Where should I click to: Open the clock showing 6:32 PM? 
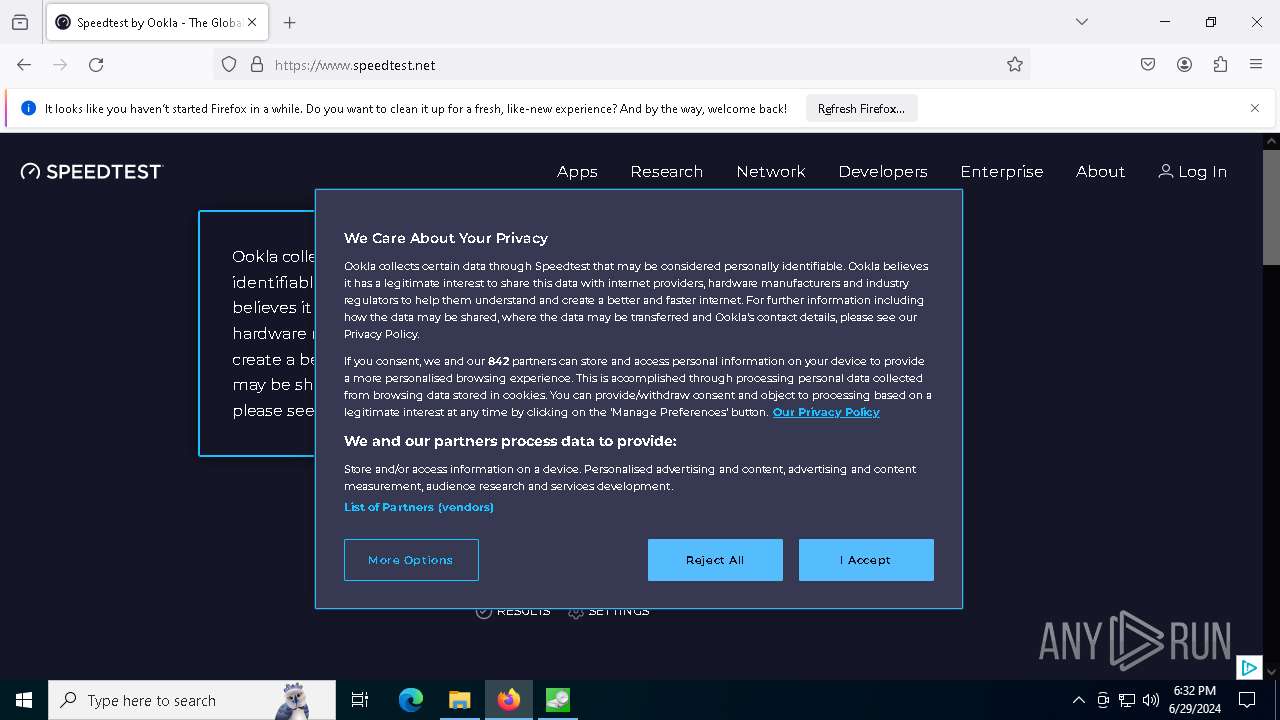1195,700
